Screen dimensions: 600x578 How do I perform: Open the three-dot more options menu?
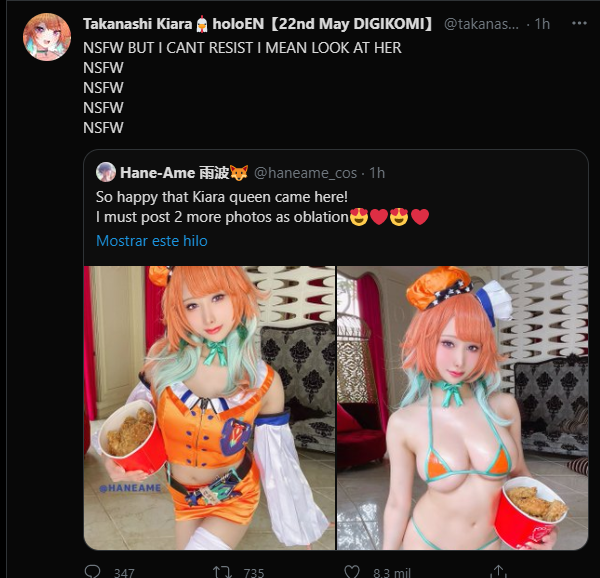(x=579, y=23)
